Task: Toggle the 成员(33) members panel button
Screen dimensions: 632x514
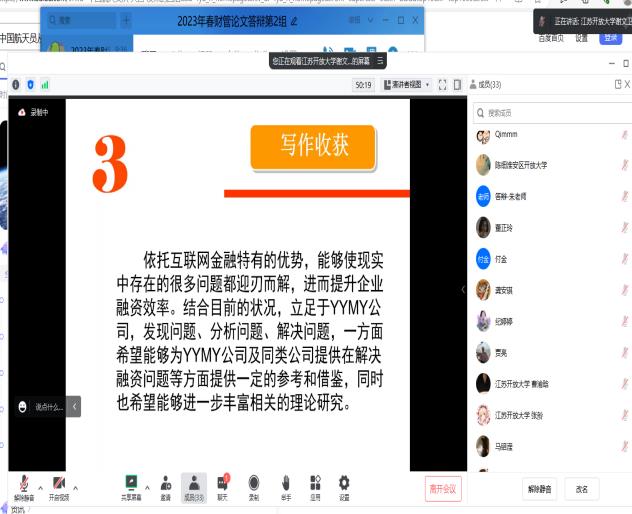Action: [194, 484]
